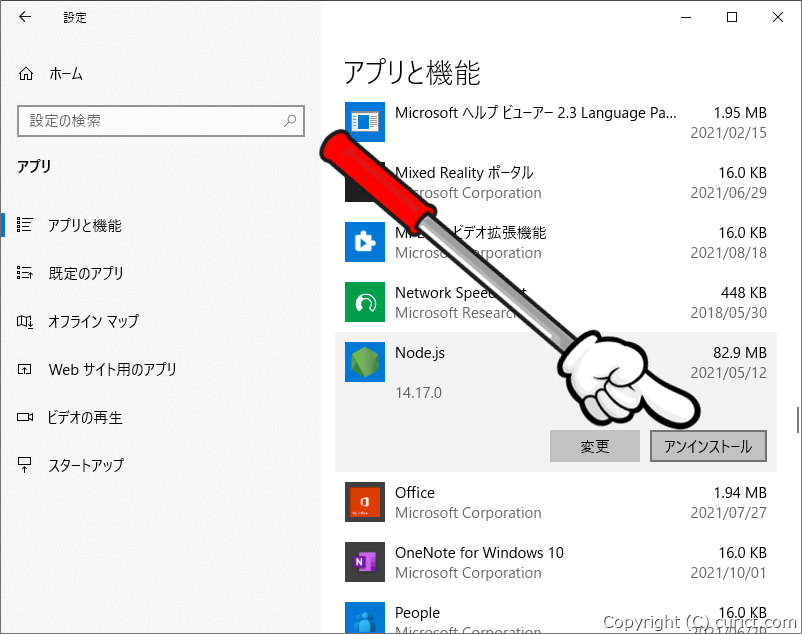Click the アプリと機能 page heading
802x634 pixels.
click(412, 72)
